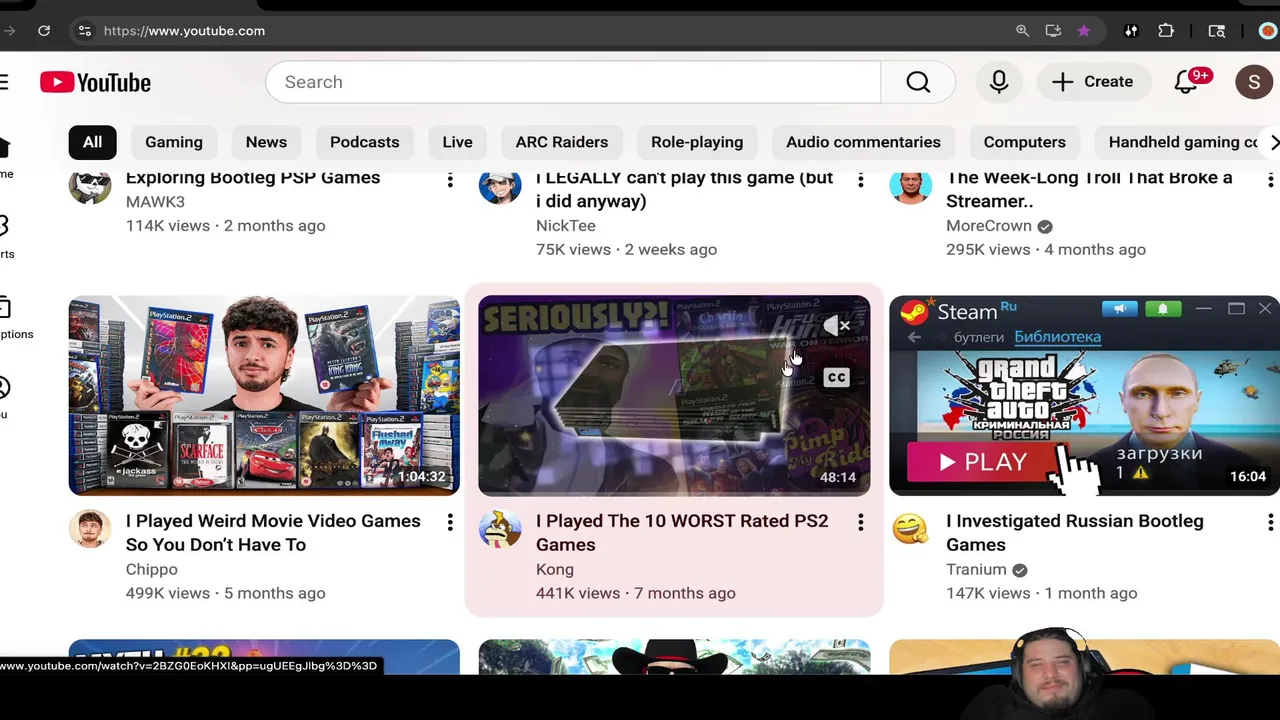Open options for 10 WORST Rated PS2 Games
This screenshot has height=720, width=1280.
pos(860,522)
